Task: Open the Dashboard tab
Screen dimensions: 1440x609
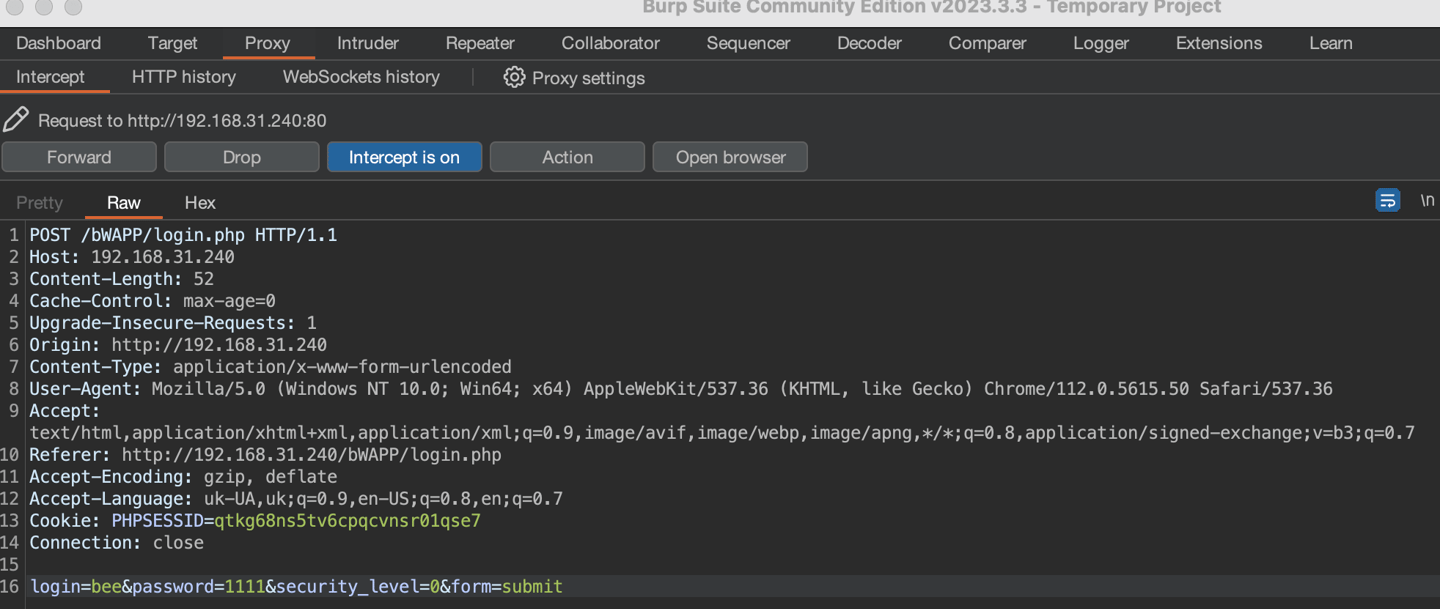Action: pyautogui.click(x=59, y=43)
